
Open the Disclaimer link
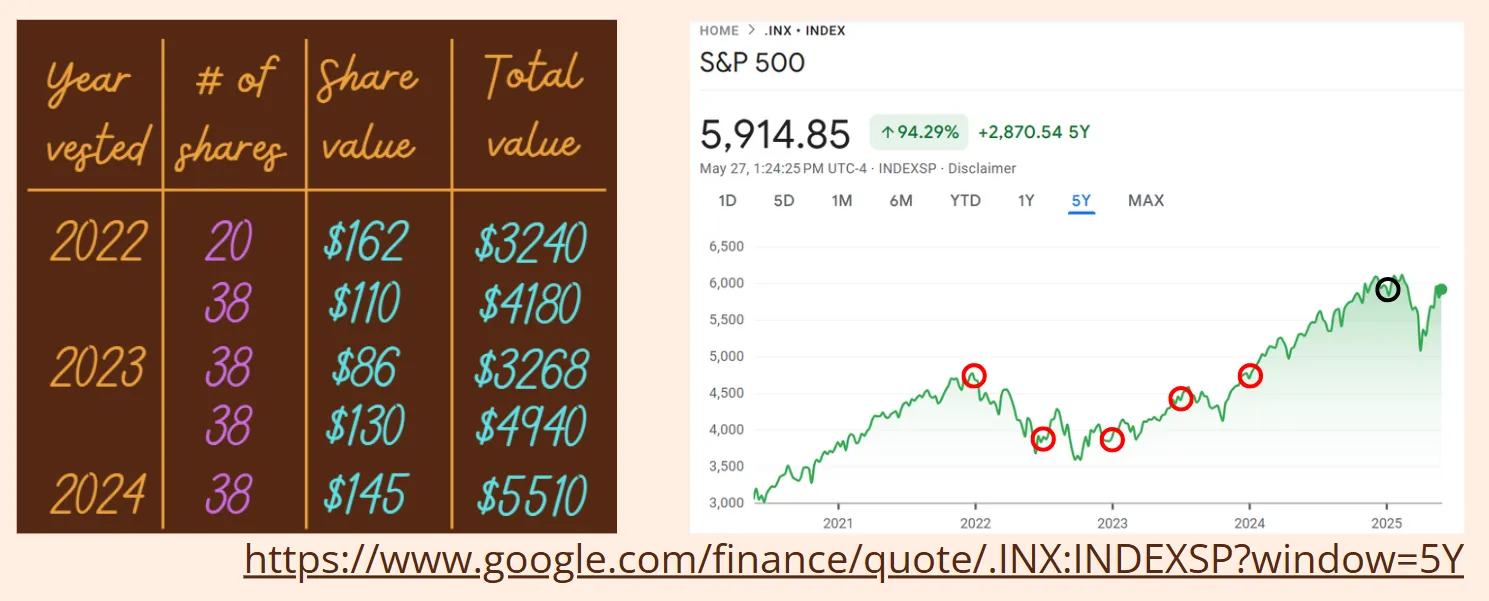pos(982,168)
